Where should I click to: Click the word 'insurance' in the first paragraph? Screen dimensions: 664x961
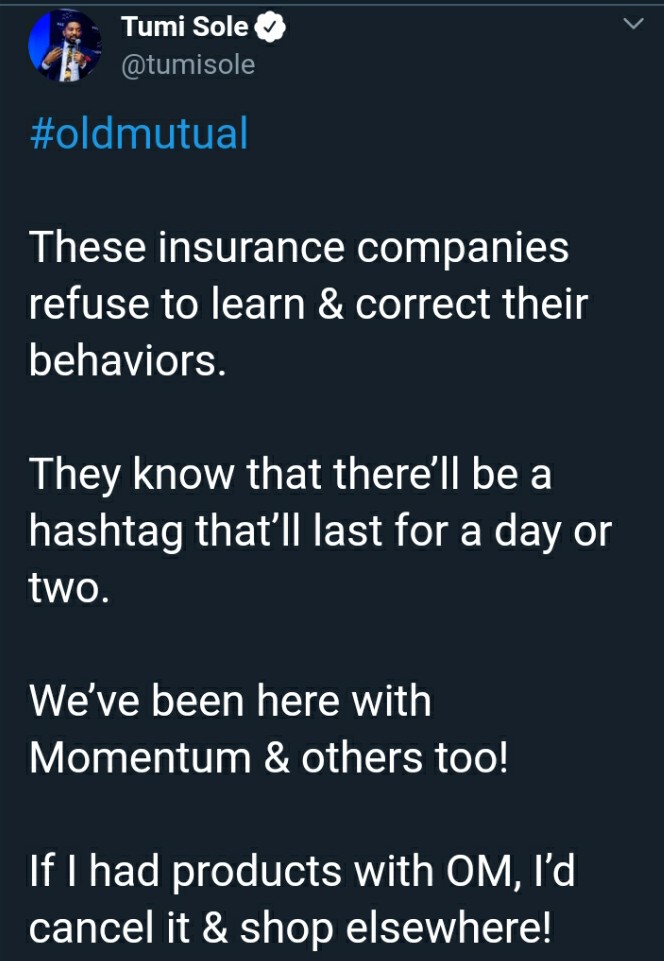(x=251, y=248)
